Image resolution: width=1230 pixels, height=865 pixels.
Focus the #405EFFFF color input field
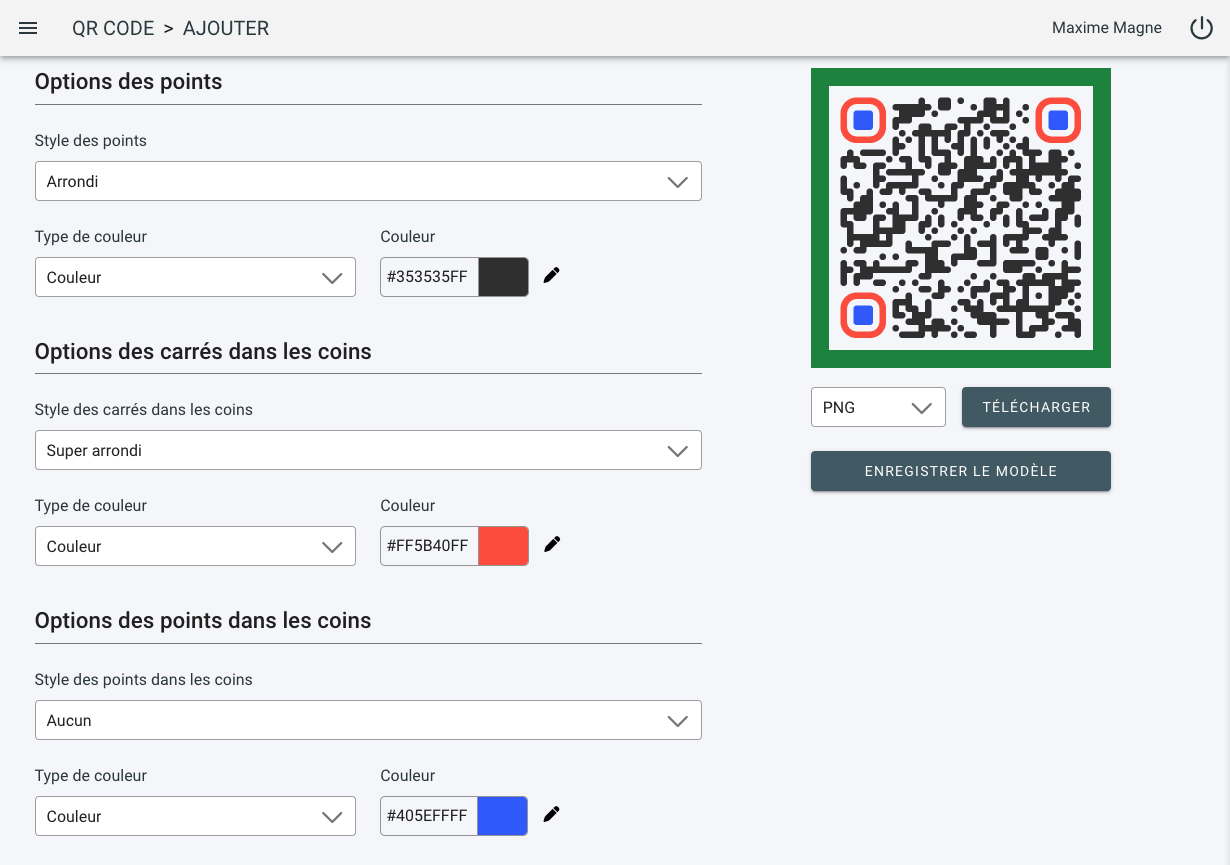pyautogui.click(x=429, y=816)
